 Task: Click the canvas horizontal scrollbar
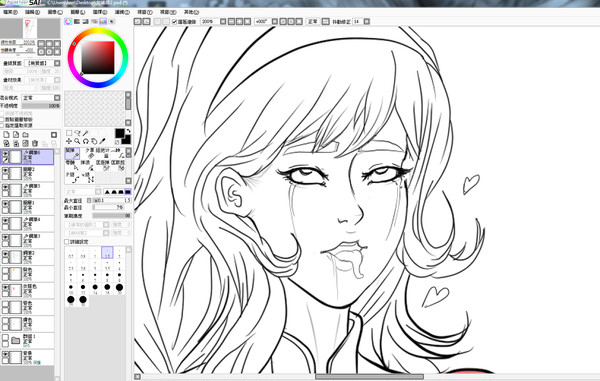pyautogui.click(x=369, y=377)
